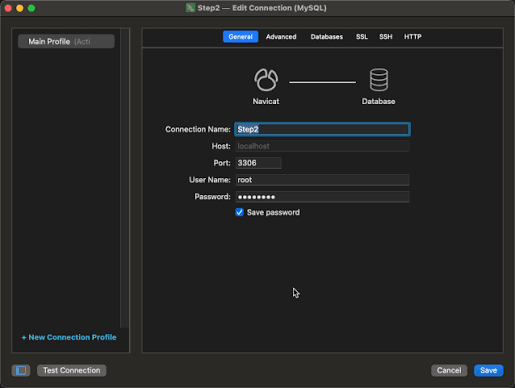Click the Port 3306 field
Image resolution: width=515 pixels, height=388 pixels.
click(258, 163)
